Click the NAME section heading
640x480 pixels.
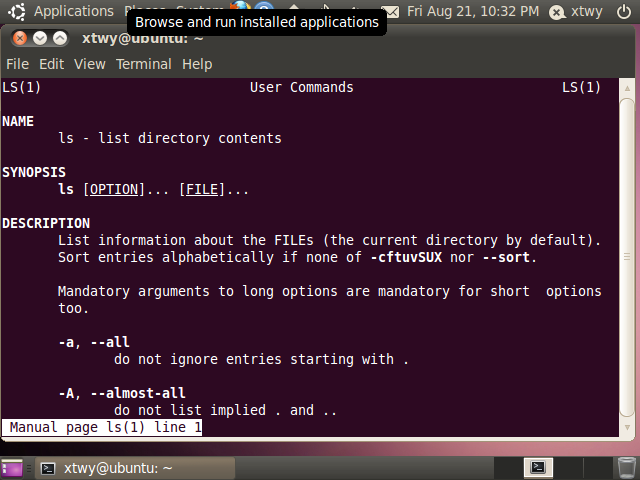pyautogui.click(x=18, y=121)
